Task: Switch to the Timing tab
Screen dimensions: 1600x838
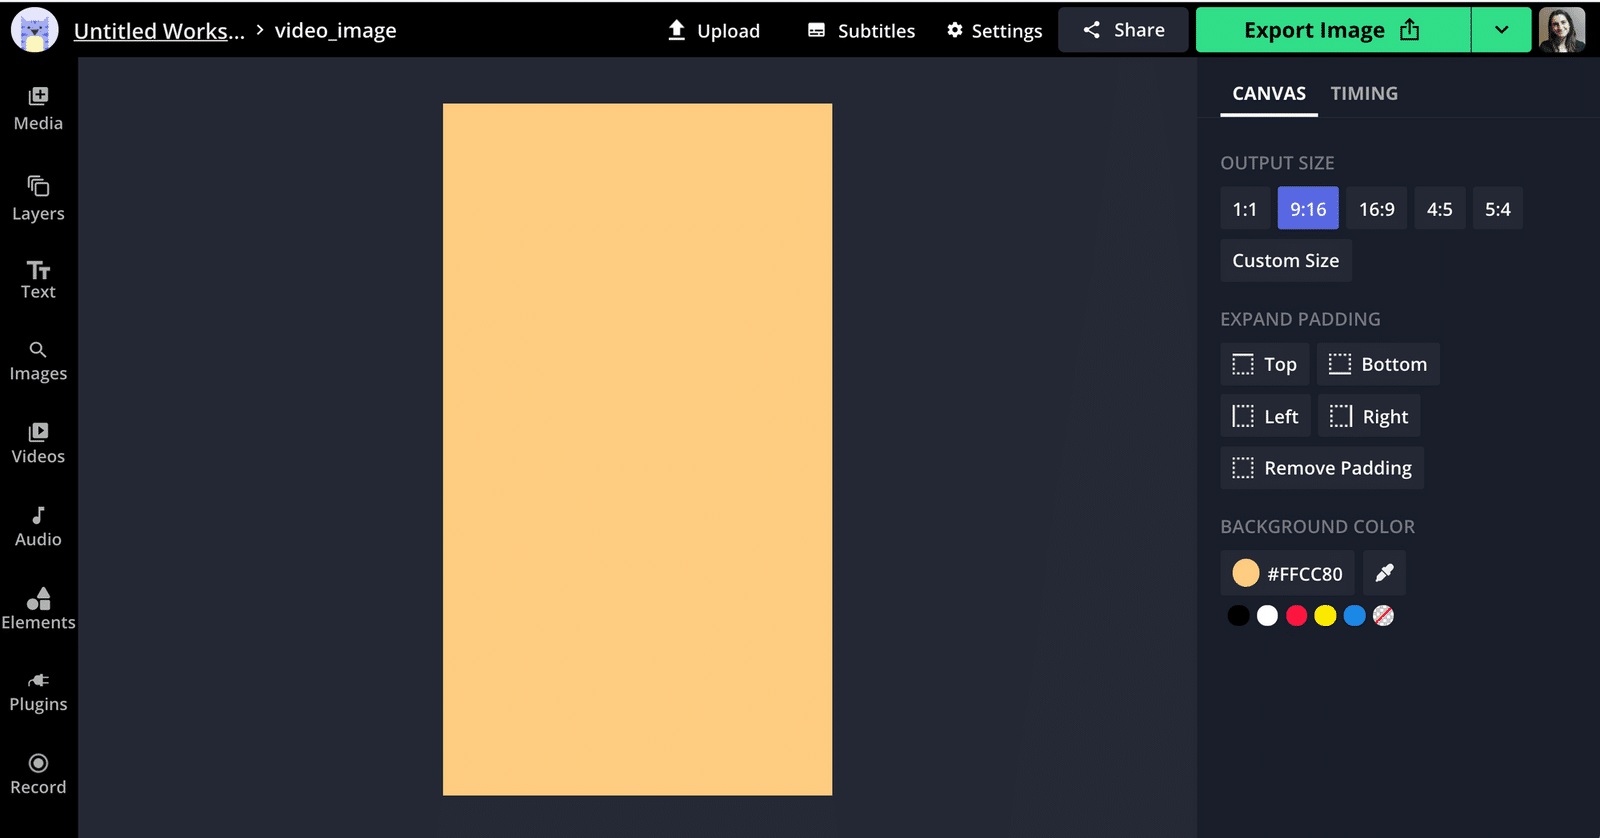Action: [1364, 93]
